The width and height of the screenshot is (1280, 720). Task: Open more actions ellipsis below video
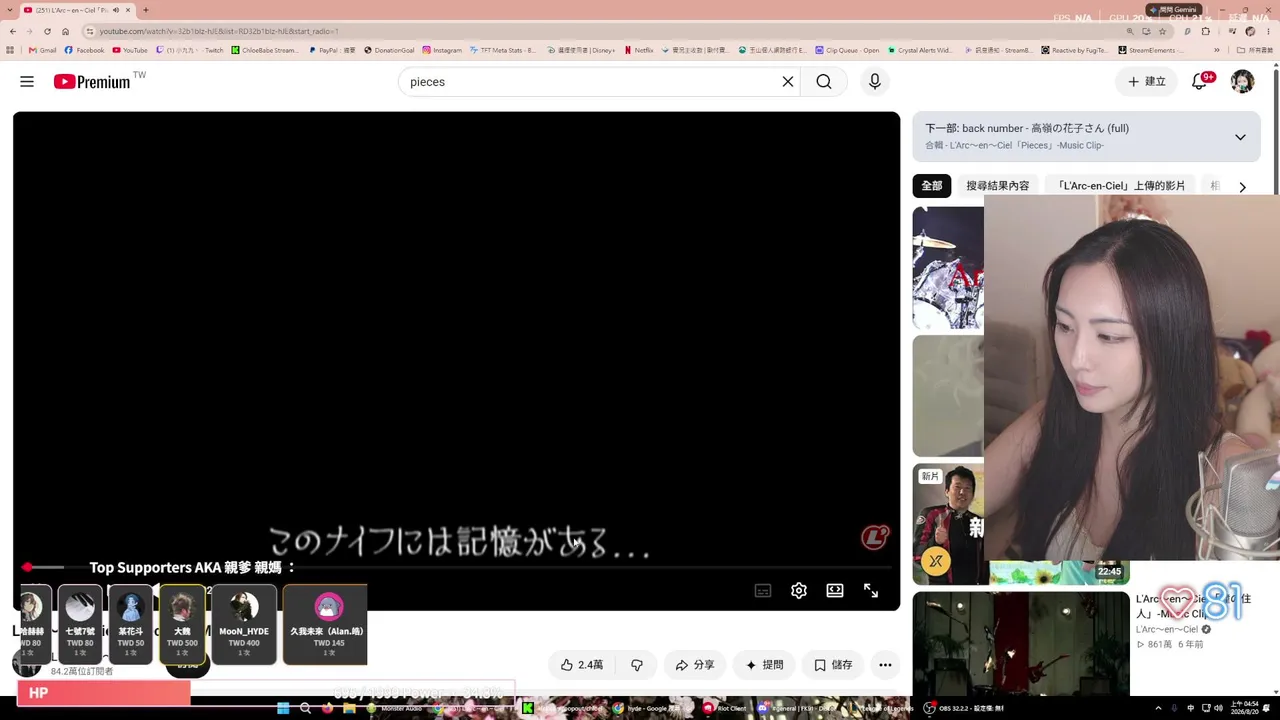tap(885, 665)
